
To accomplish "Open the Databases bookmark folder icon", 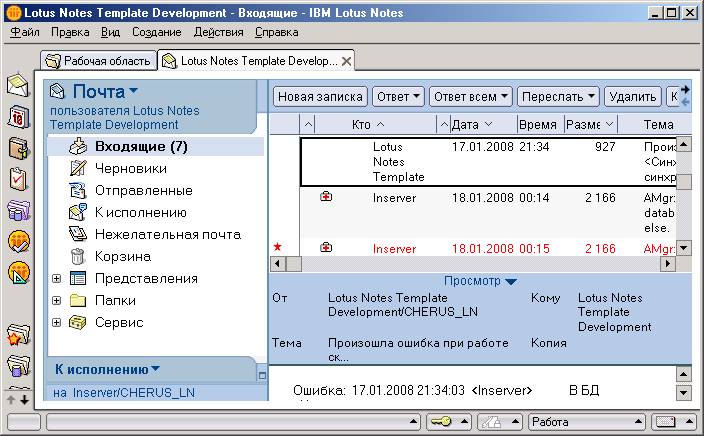I will (18, 365).
